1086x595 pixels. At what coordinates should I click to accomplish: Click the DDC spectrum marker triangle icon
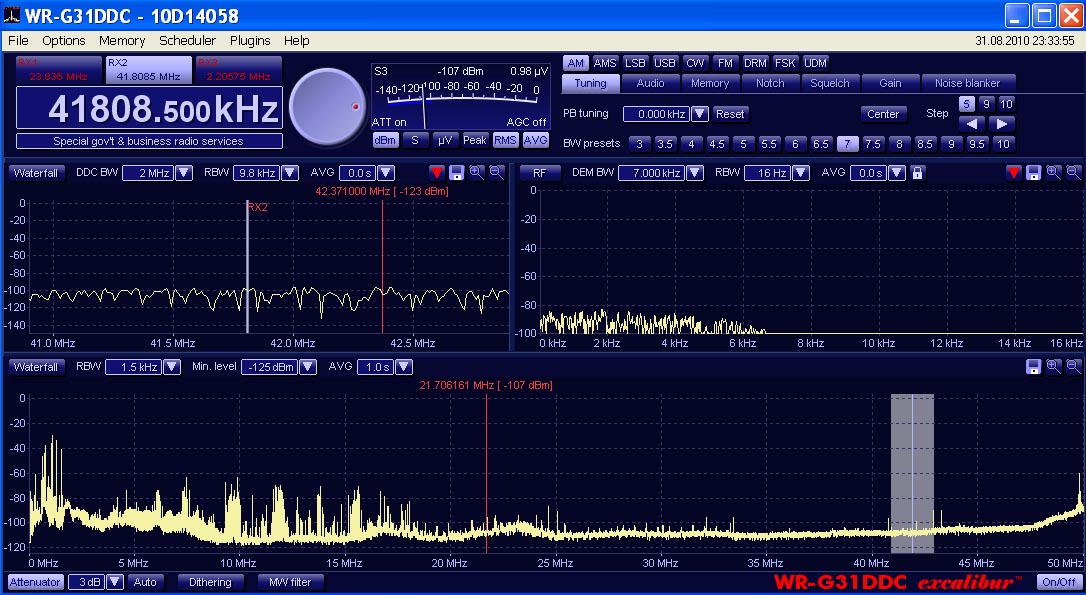coord(436,172)
